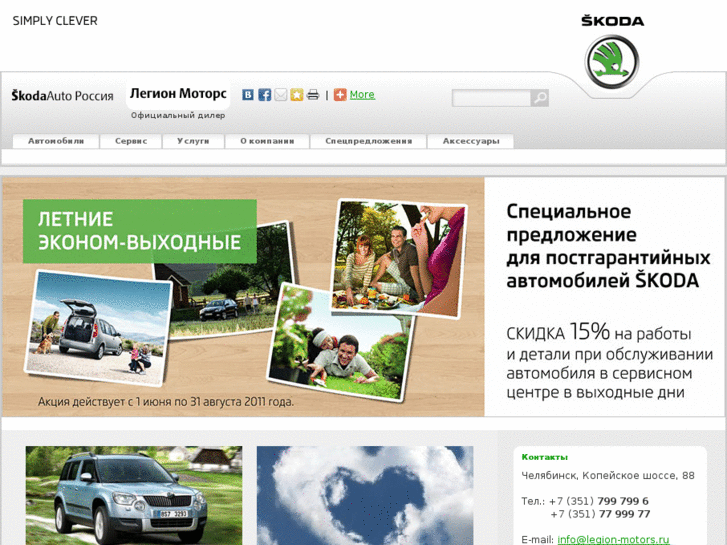Click the SIMPLY CLEVER slogan

point(55,21)
